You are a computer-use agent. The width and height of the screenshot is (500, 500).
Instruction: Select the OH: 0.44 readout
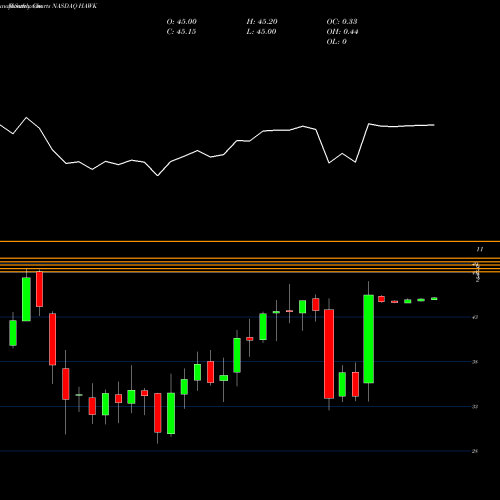[342, 32]
